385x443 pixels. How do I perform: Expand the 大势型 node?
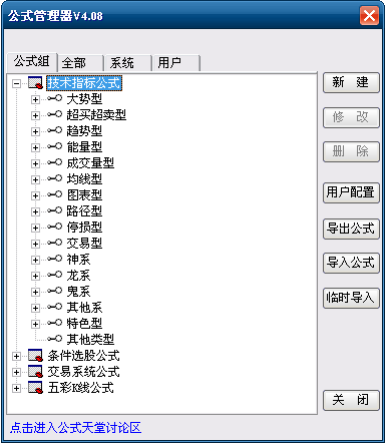[35, 99]
